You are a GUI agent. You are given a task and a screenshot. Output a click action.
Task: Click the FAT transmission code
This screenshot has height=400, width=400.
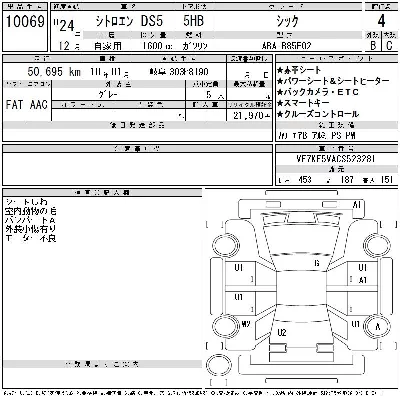tap(14, 105)
